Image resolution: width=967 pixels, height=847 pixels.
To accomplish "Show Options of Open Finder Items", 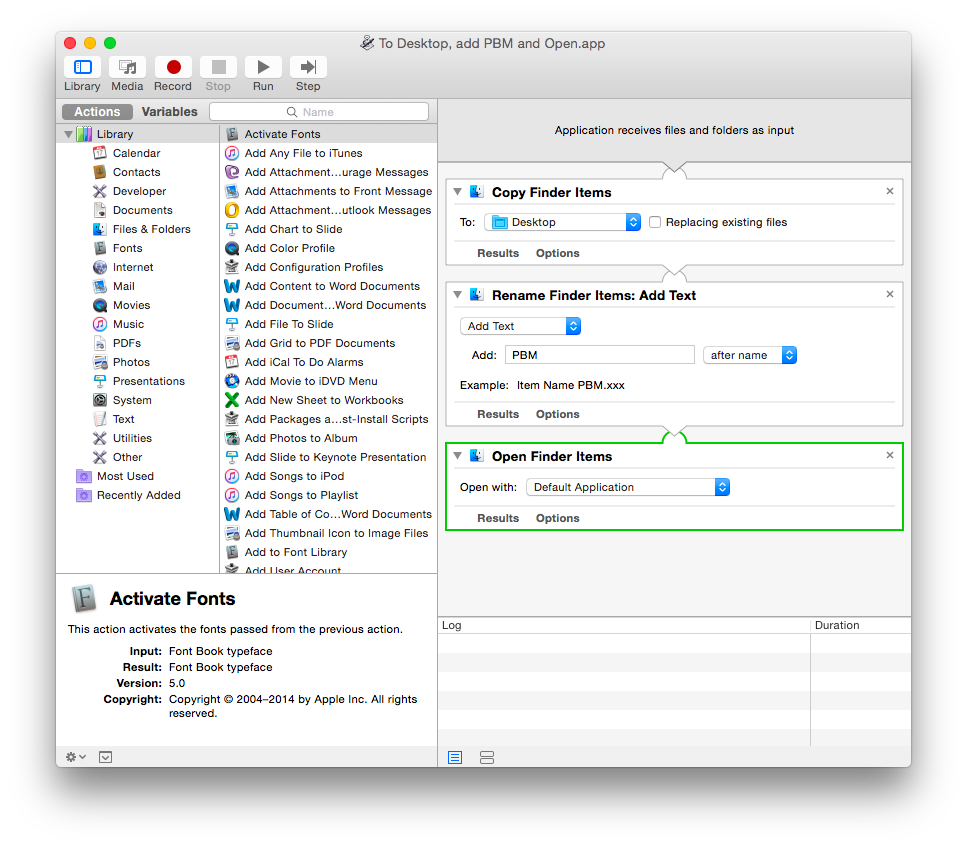I will (x=558, y=518).
